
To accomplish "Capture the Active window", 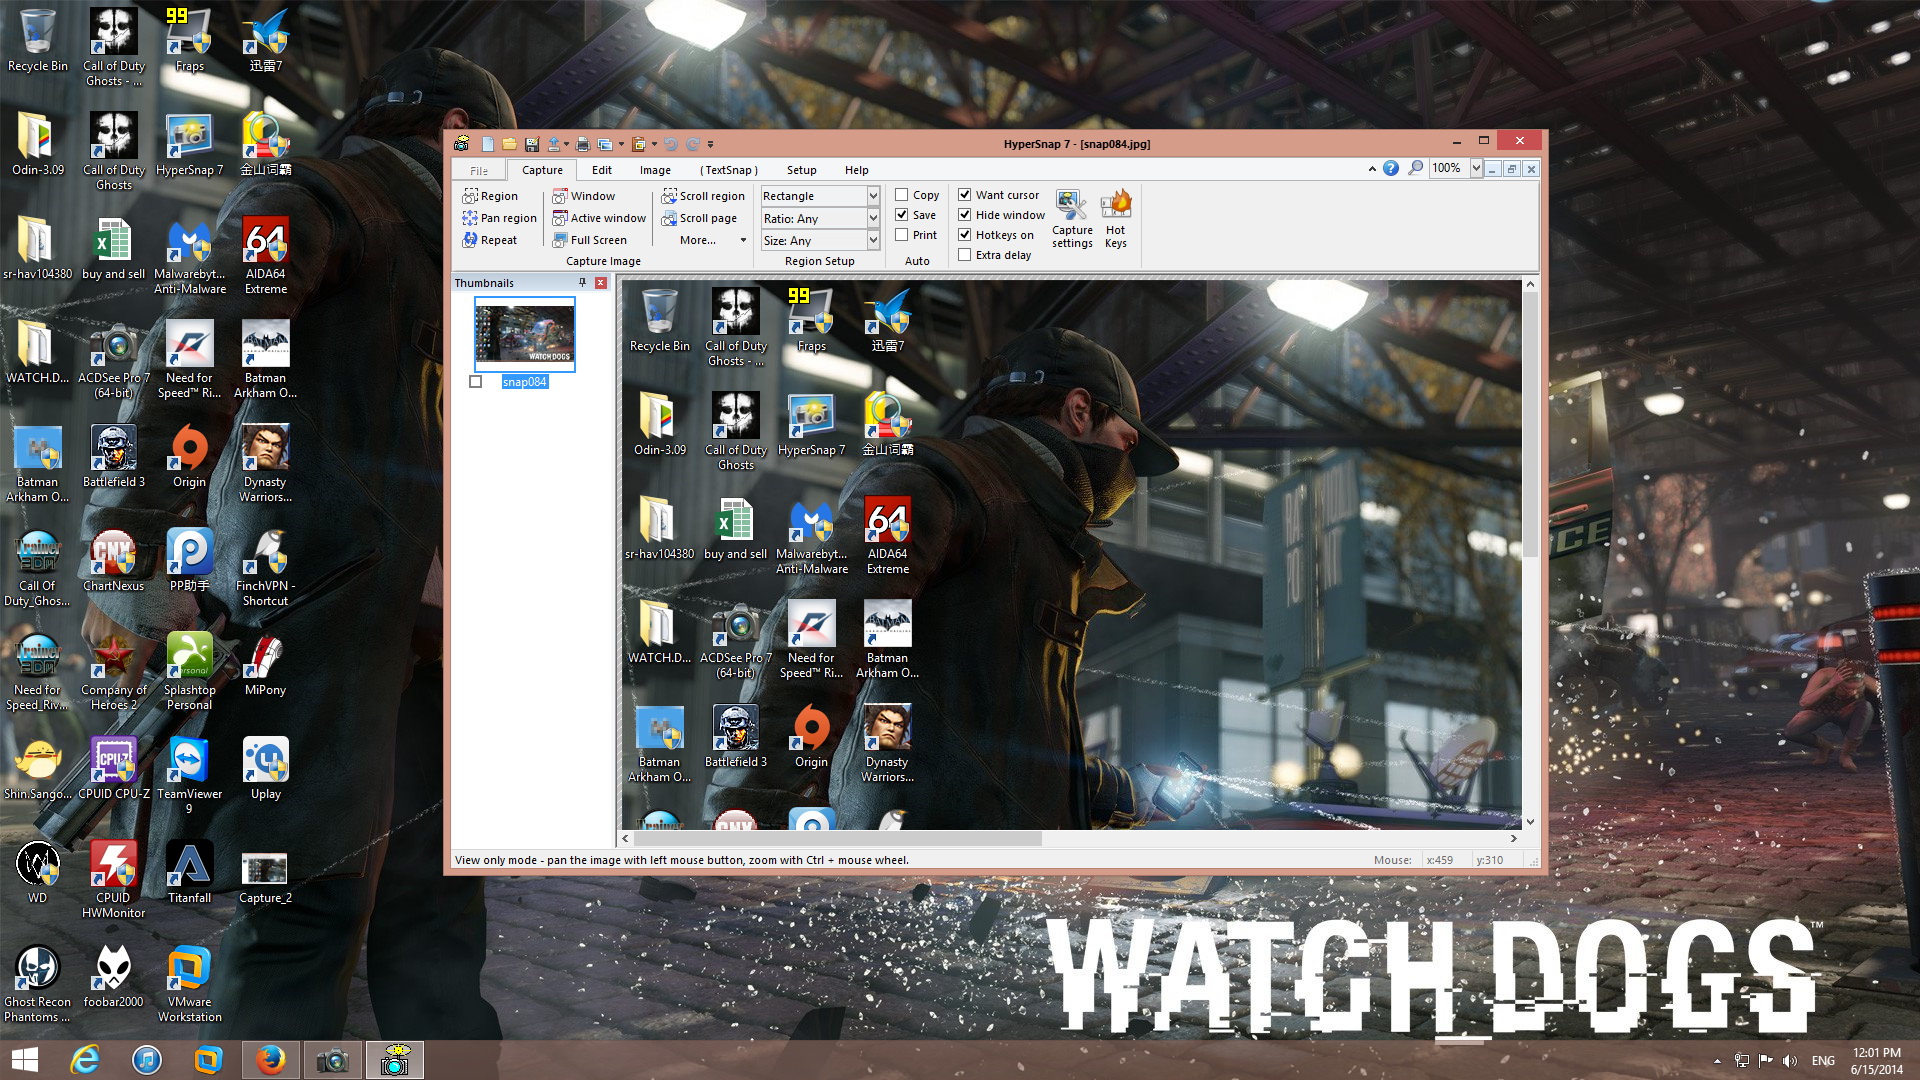I will pyautogui.click(x=599, y=218).
